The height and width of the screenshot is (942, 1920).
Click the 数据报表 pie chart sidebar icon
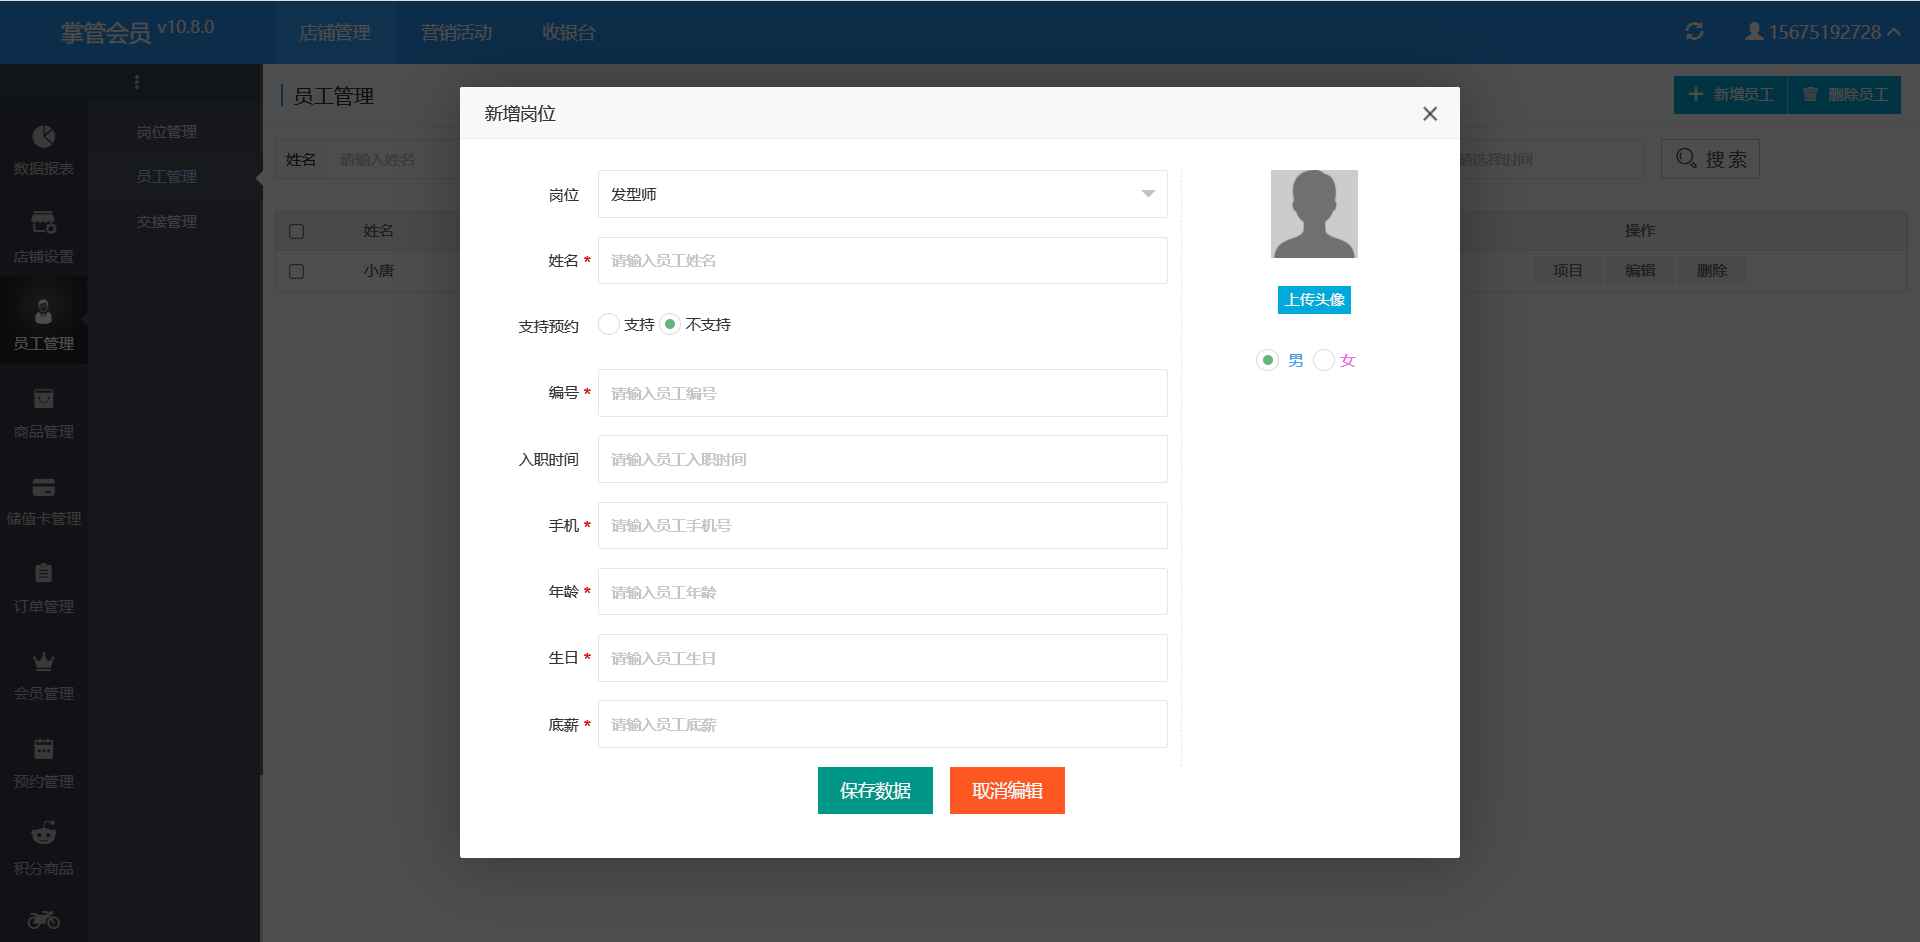click(43, 137)
